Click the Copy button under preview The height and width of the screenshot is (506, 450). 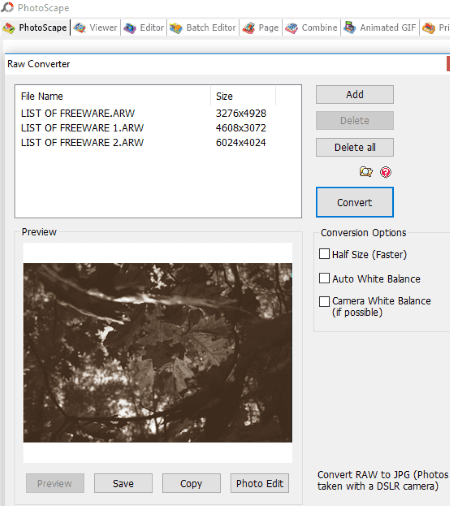click(191, 483)
